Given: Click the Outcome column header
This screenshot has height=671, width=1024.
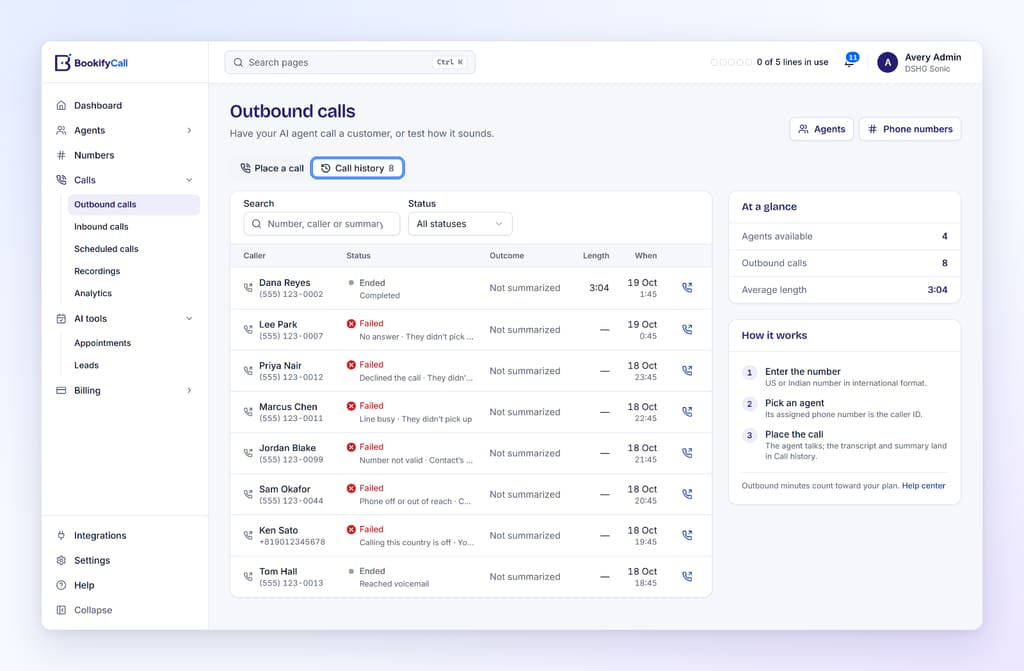Looking at the screenshot, I should 507,255.
